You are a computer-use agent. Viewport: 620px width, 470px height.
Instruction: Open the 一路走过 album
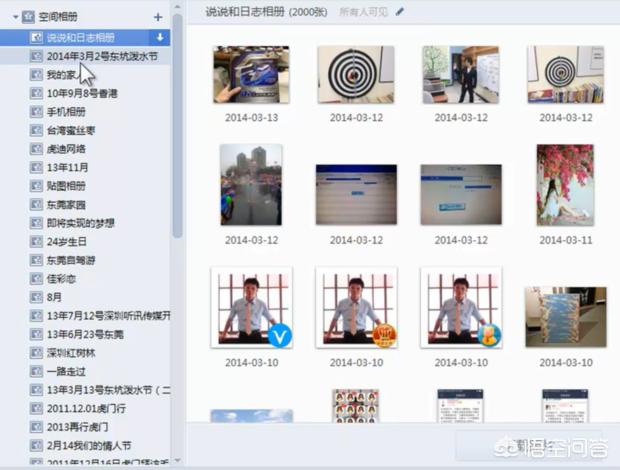point(66,372)
